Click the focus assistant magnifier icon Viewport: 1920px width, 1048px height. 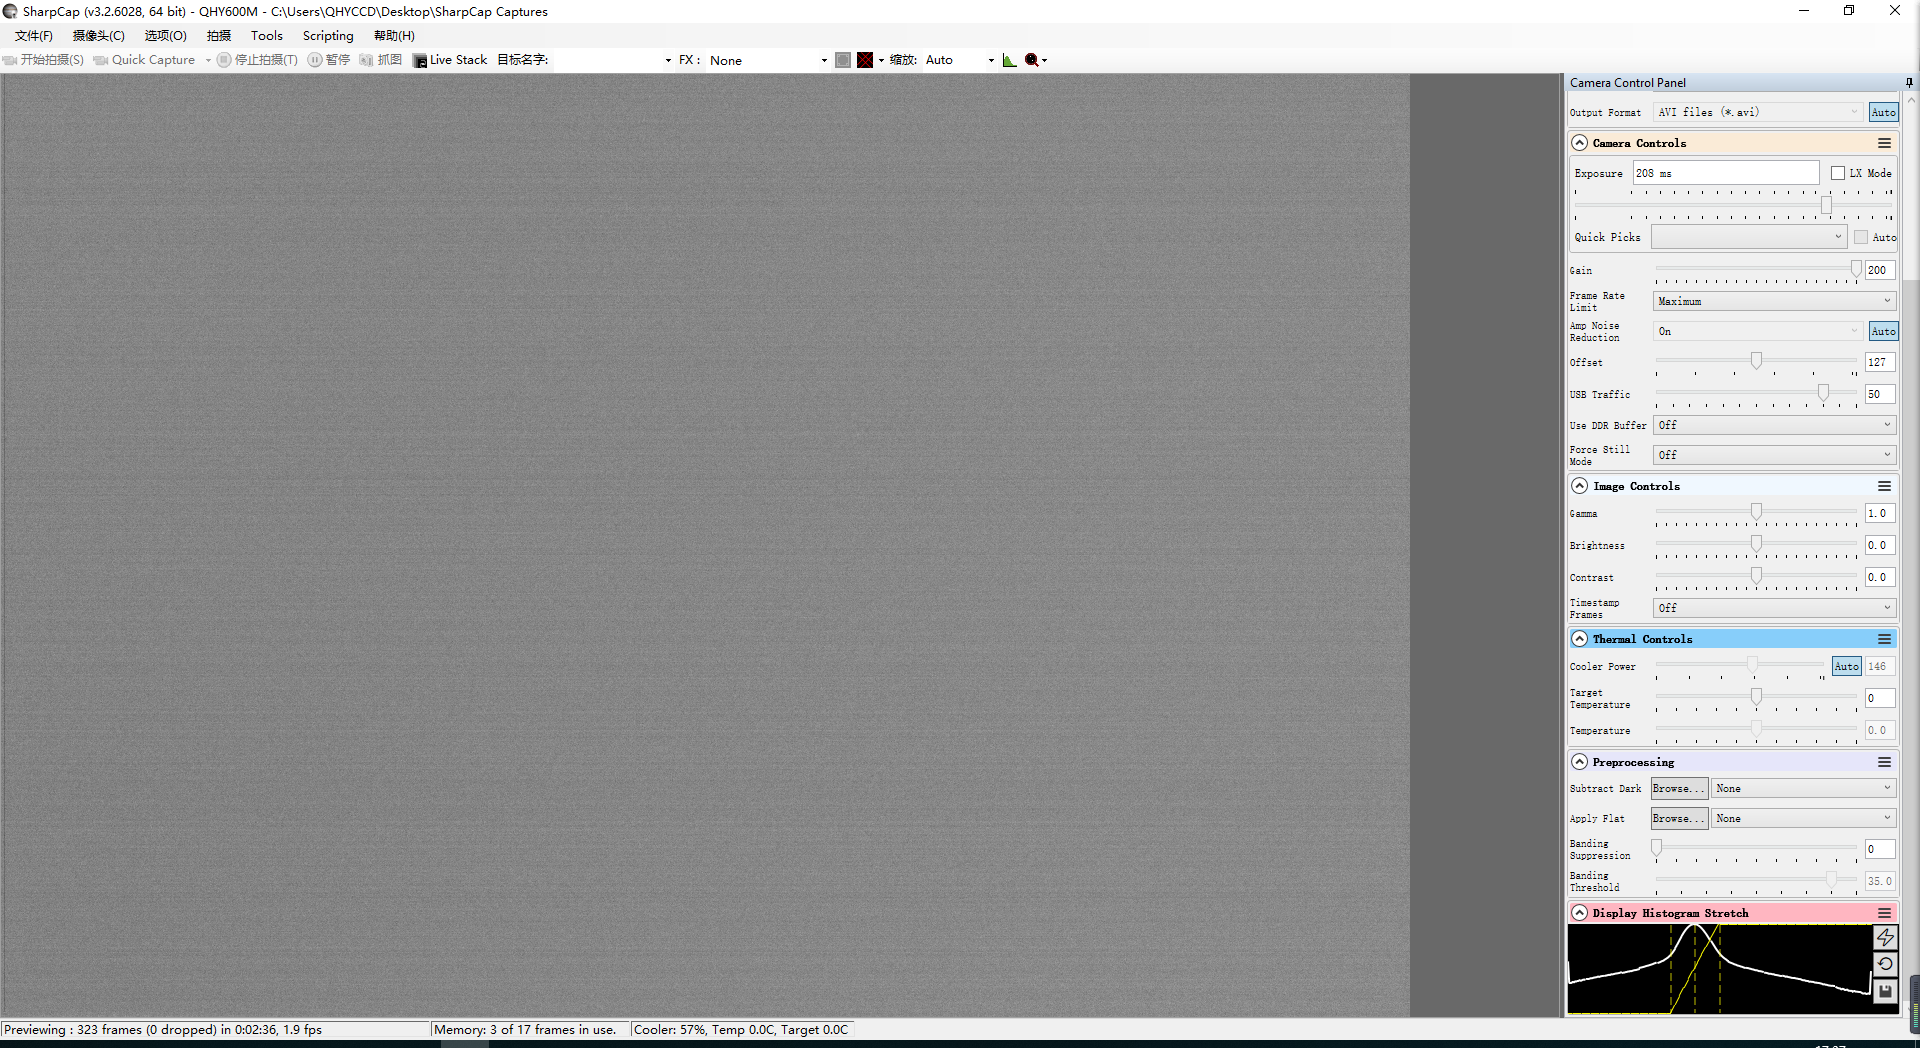(1032, 60)
